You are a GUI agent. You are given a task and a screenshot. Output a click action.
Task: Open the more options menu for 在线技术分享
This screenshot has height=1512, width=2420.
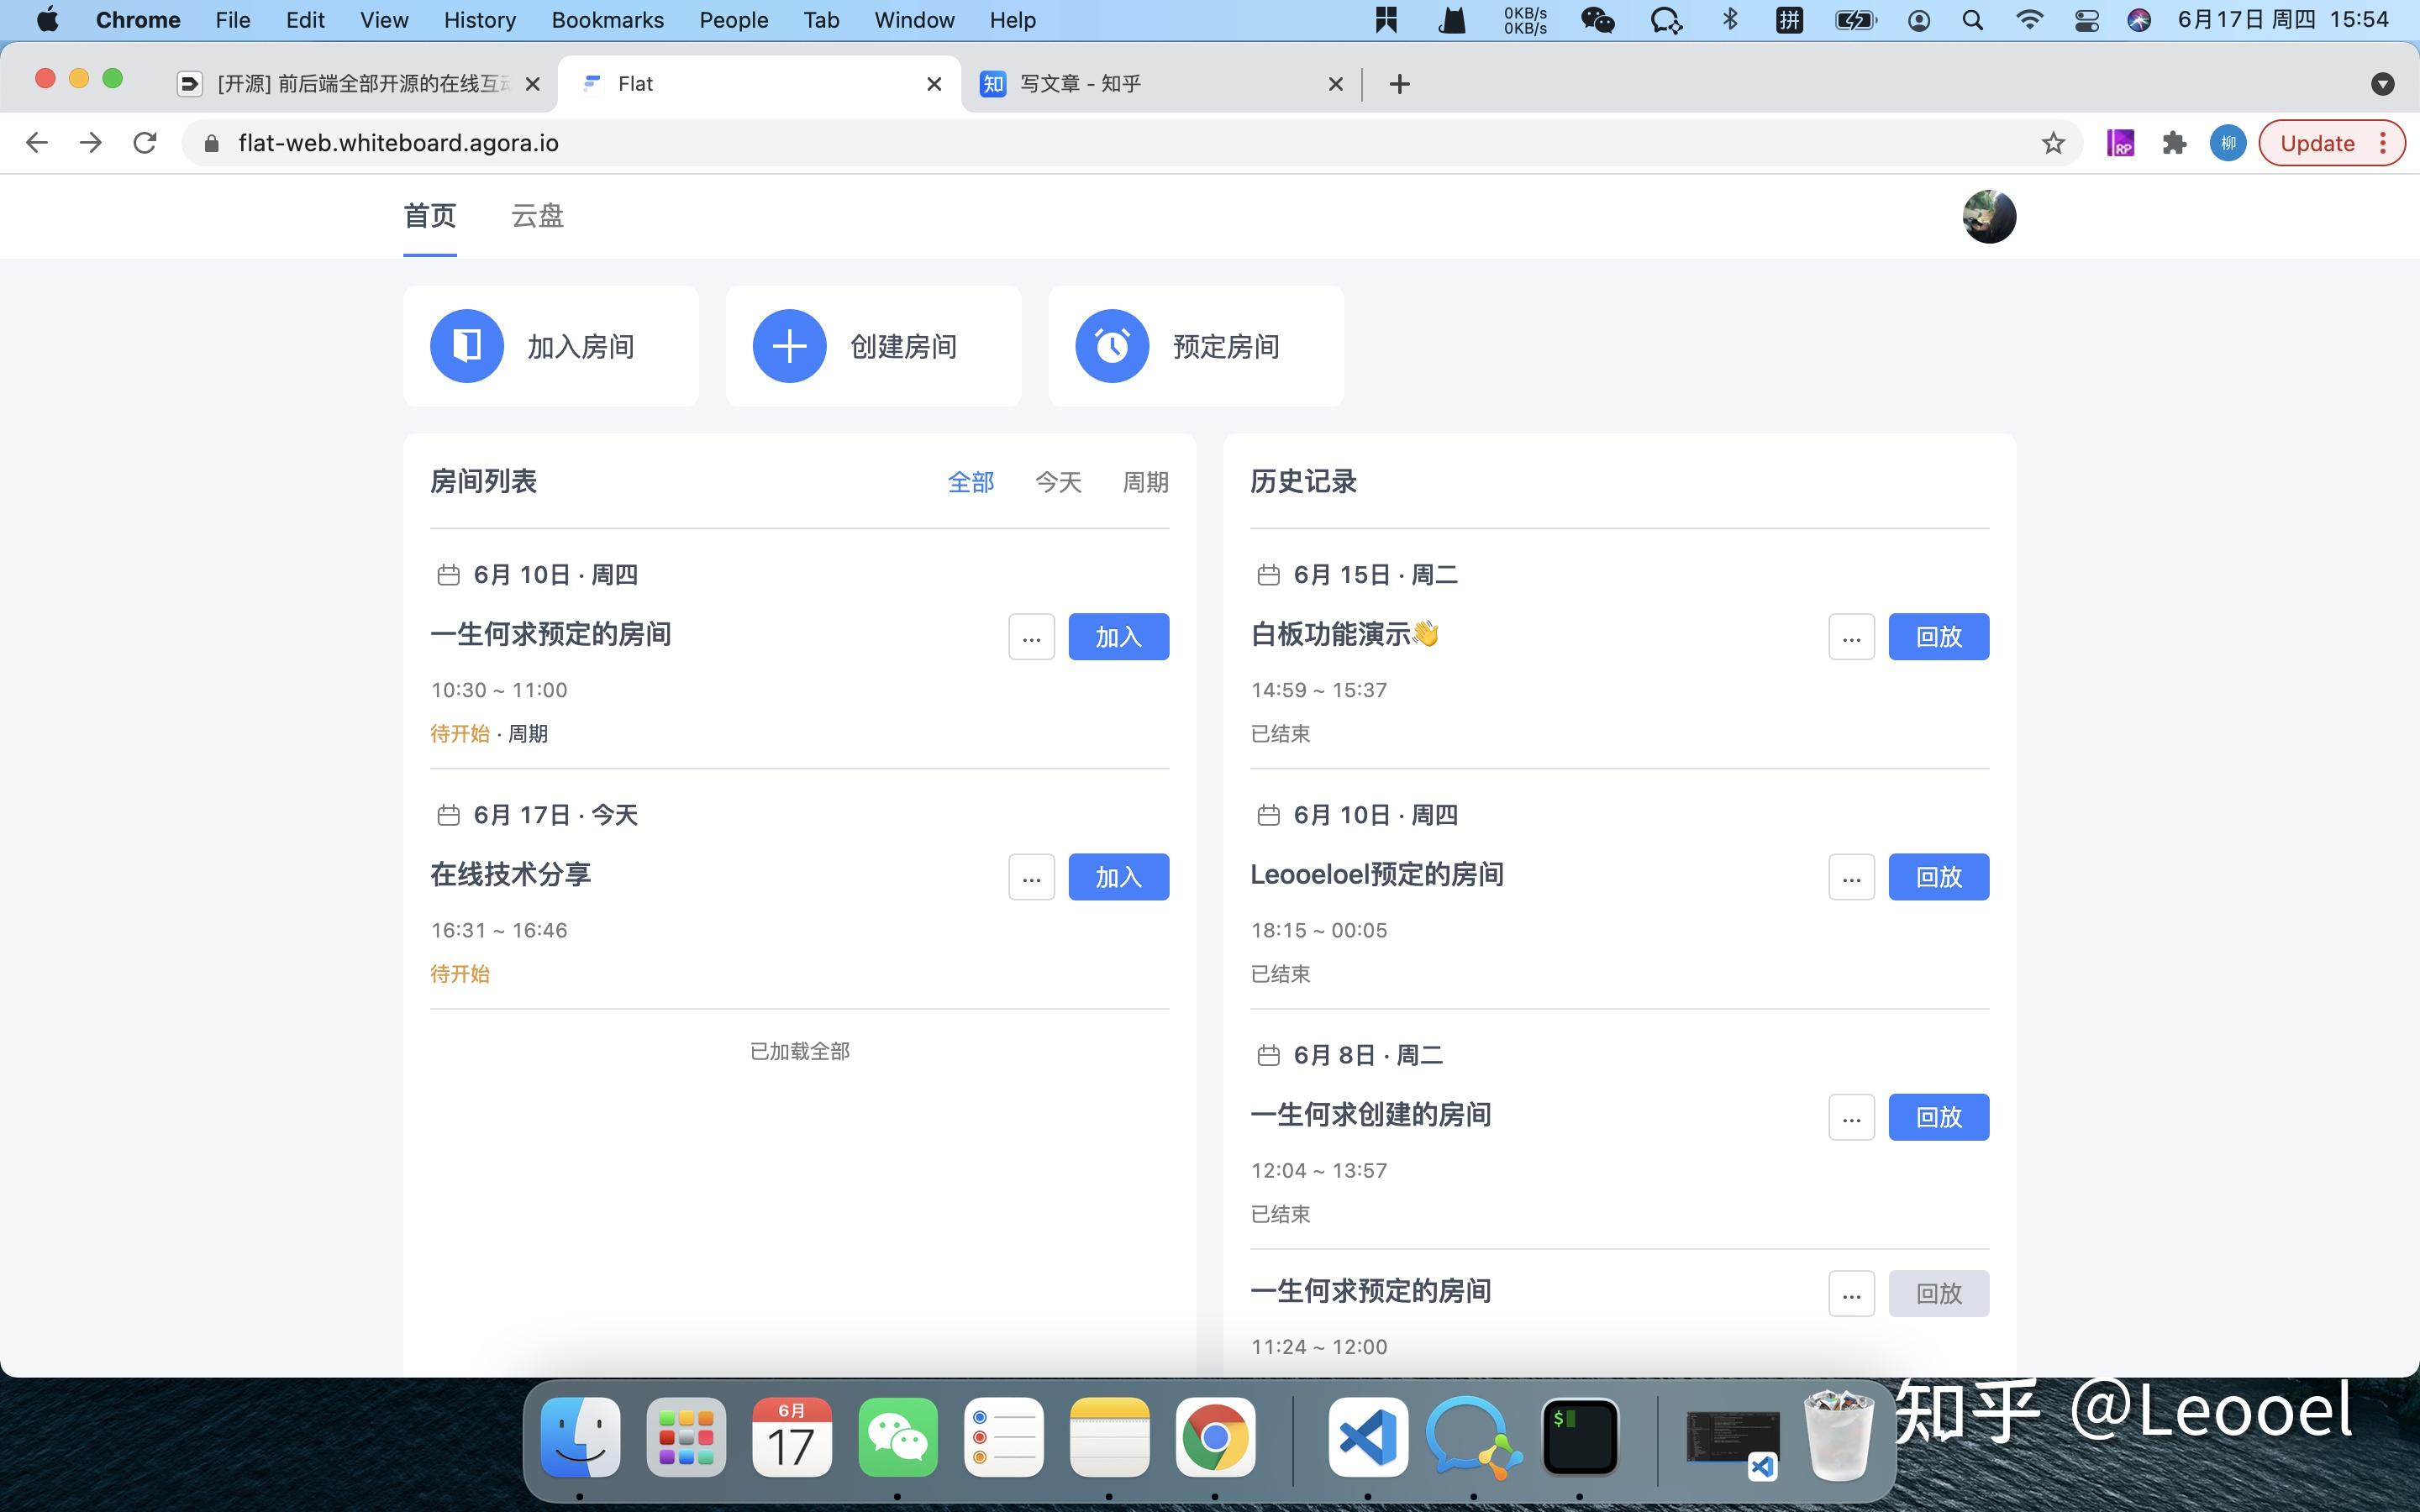pos(1031,876)
